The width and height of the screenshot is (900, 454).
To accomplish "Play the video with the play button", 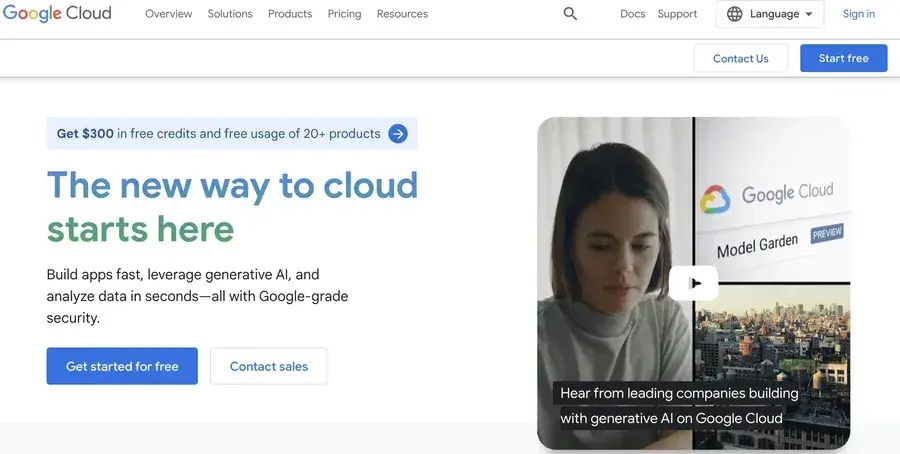I will [x=693, y=283].
